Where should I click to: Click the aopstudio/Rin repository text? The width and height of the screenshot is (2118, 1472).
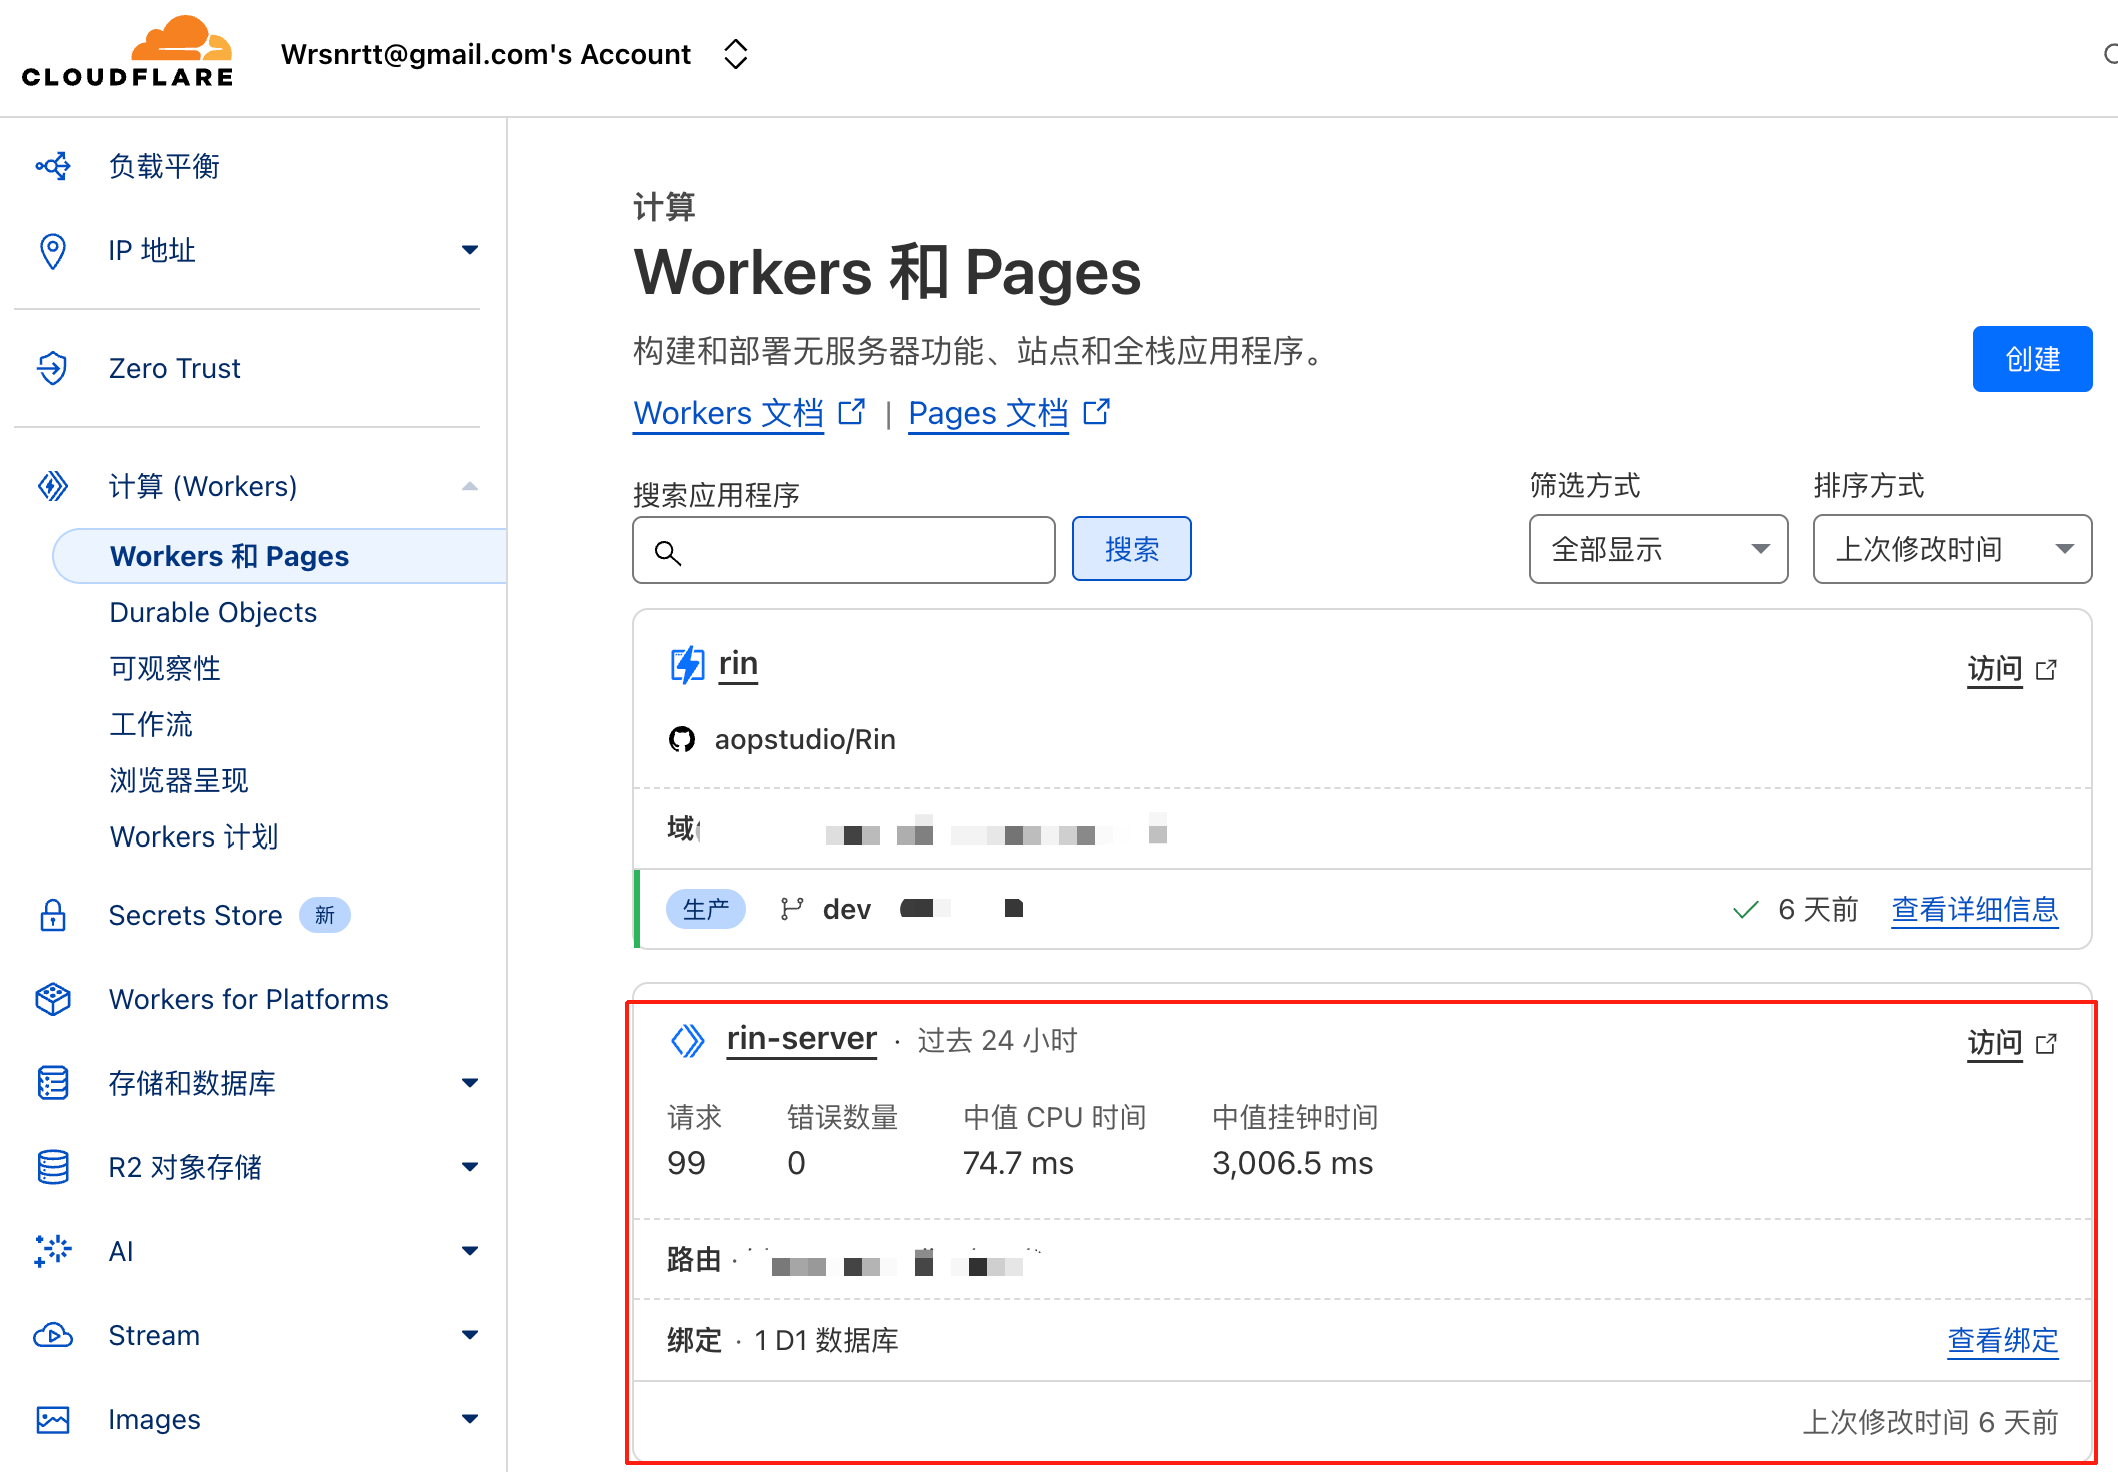[805, 739]
